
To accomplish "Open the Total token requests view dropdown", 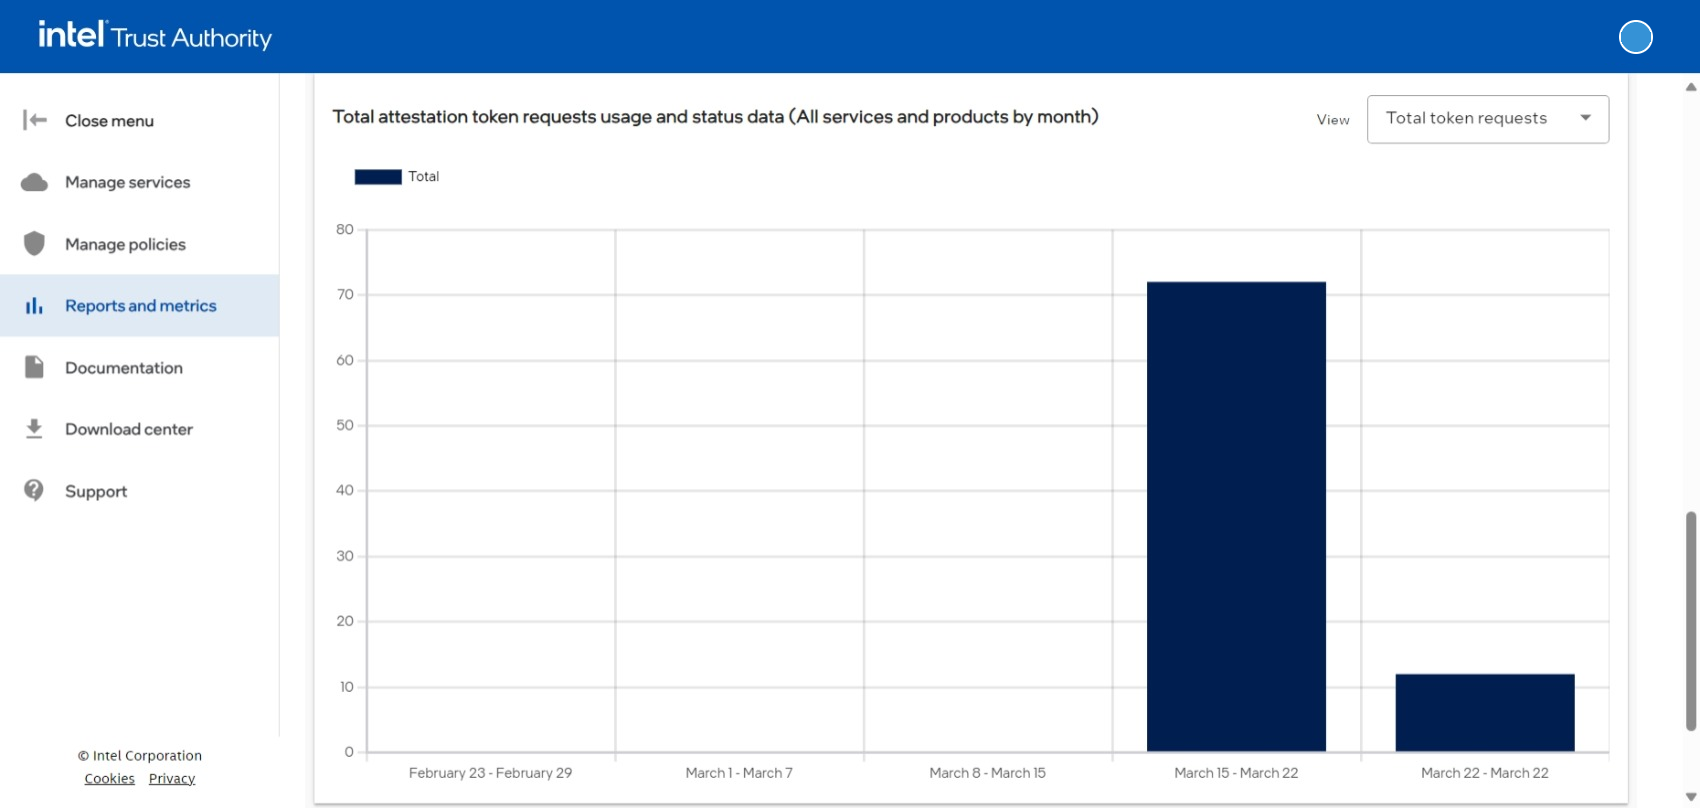I will coord(1487,119).
